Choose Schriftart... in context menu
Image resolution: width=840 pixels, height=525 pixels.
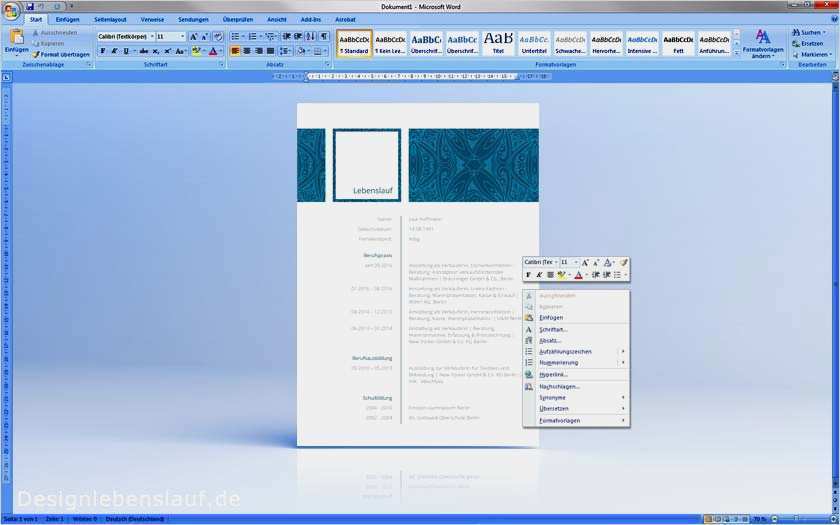click(576, 329)
